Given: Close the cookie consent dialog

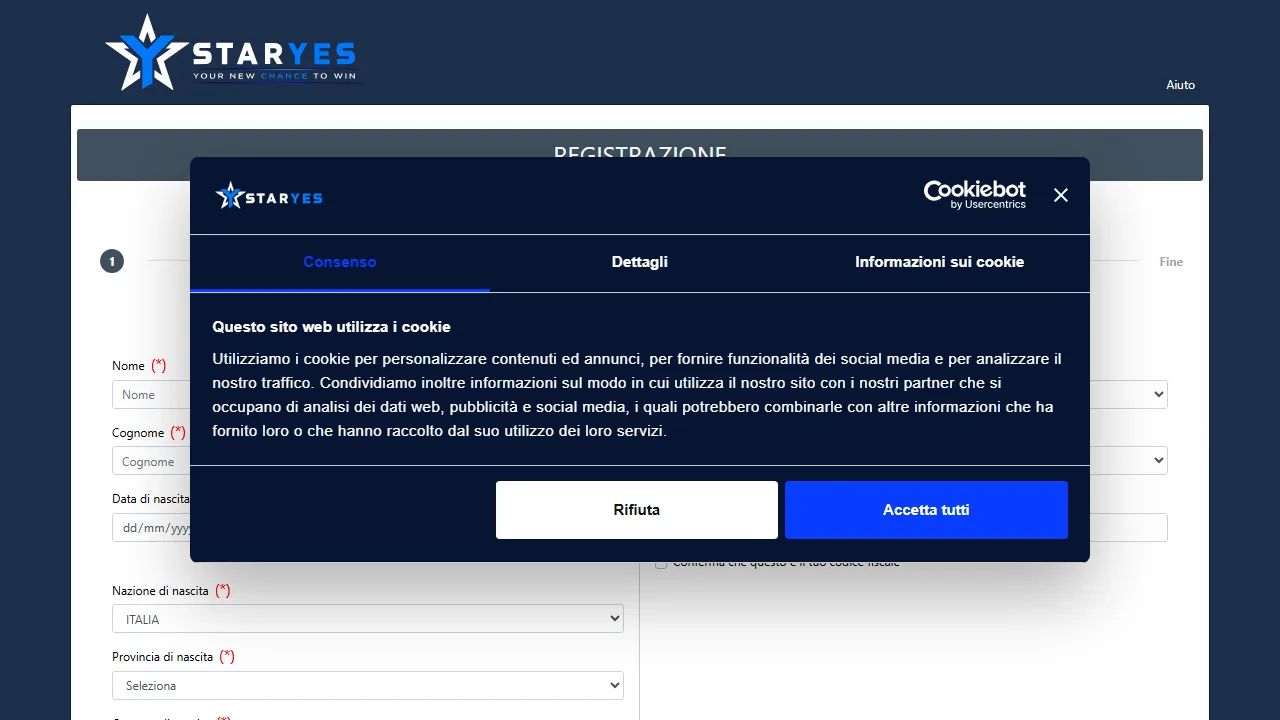Looking at the screenshot, I should point(1061,195).
